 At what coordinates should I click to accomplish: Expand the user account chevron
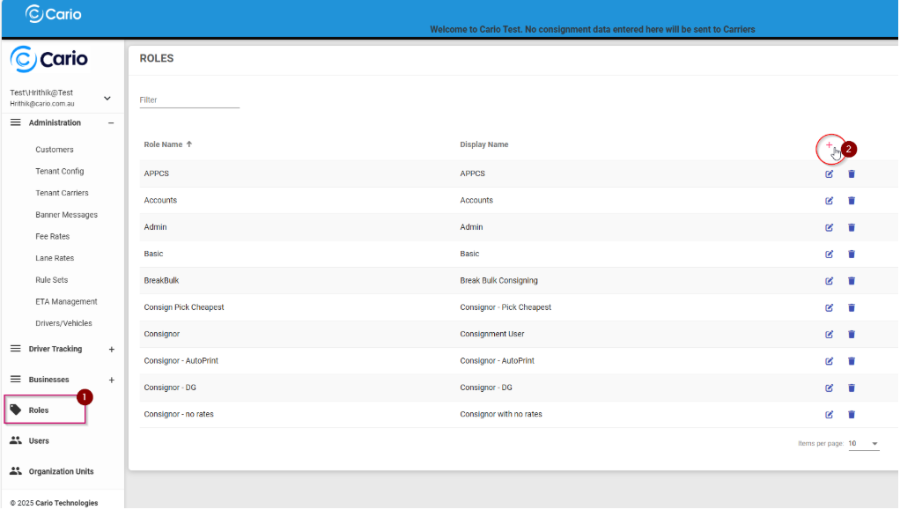[107, 98]
